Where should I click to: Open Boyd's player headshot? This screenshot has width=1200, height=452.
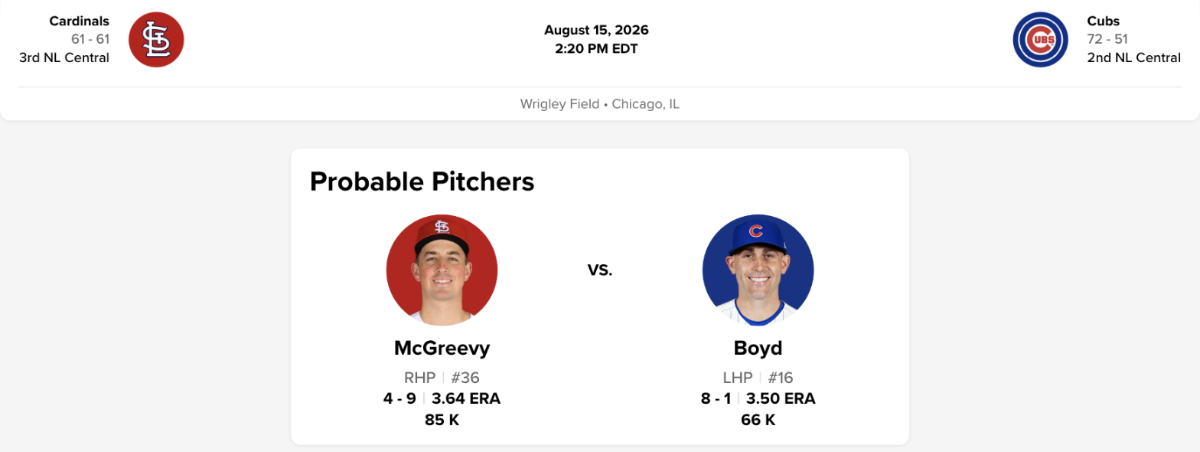pos(758,270)
